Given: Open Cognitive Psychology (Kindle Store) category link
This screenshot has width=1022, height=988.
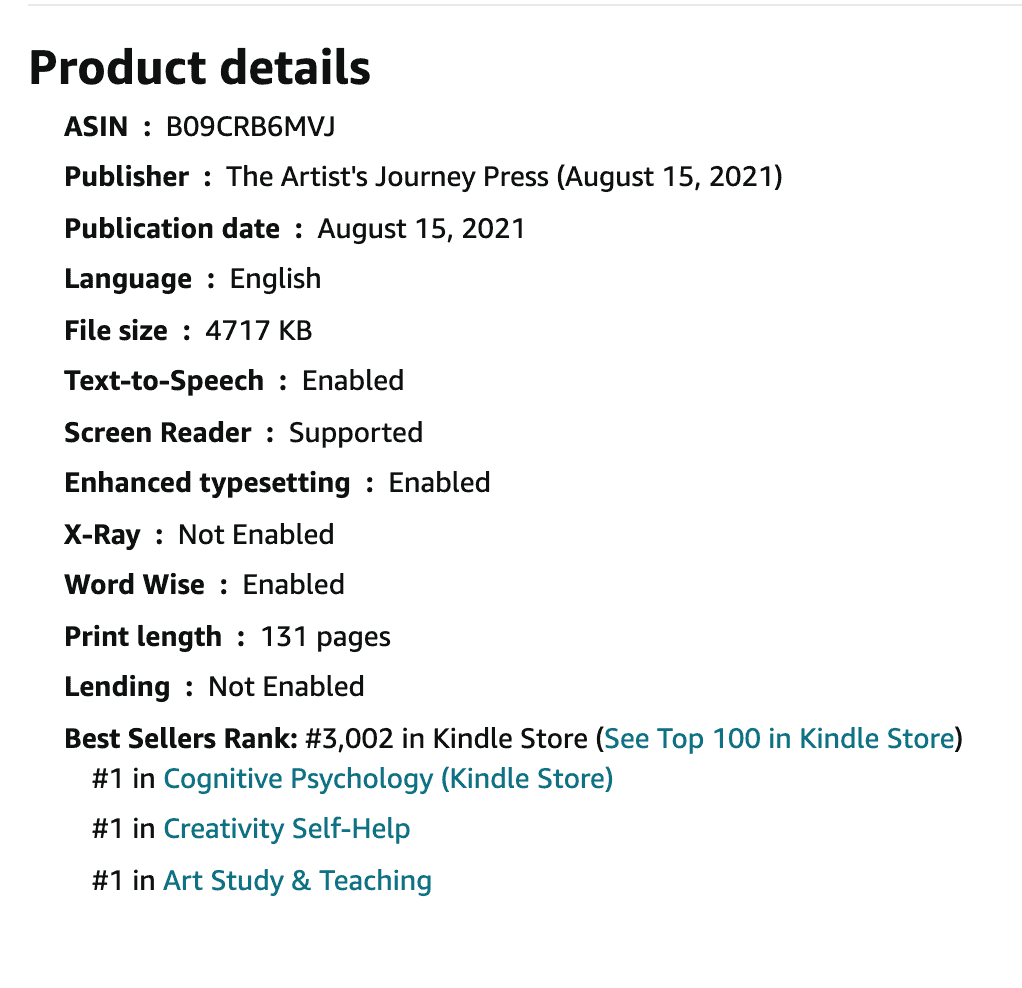Looking at the screenshot, I should point(388,779).
